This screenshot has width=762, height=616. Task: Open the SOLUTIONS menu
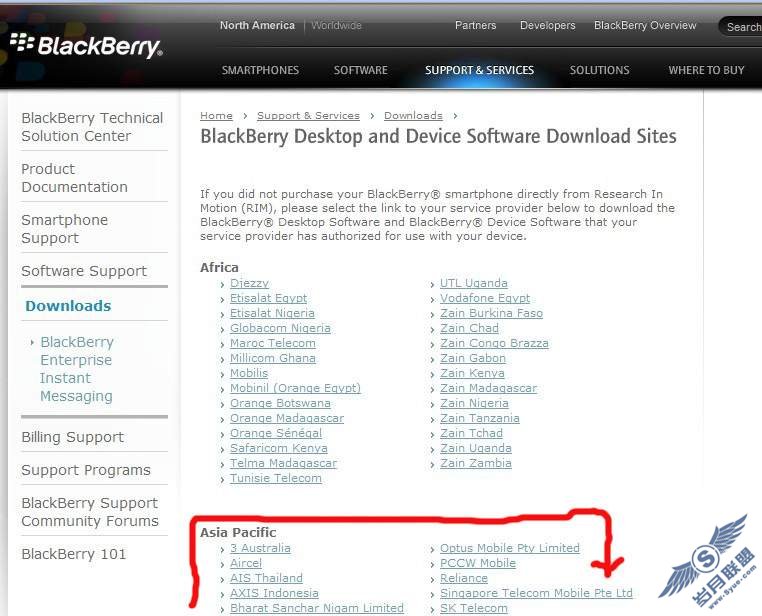599,70
